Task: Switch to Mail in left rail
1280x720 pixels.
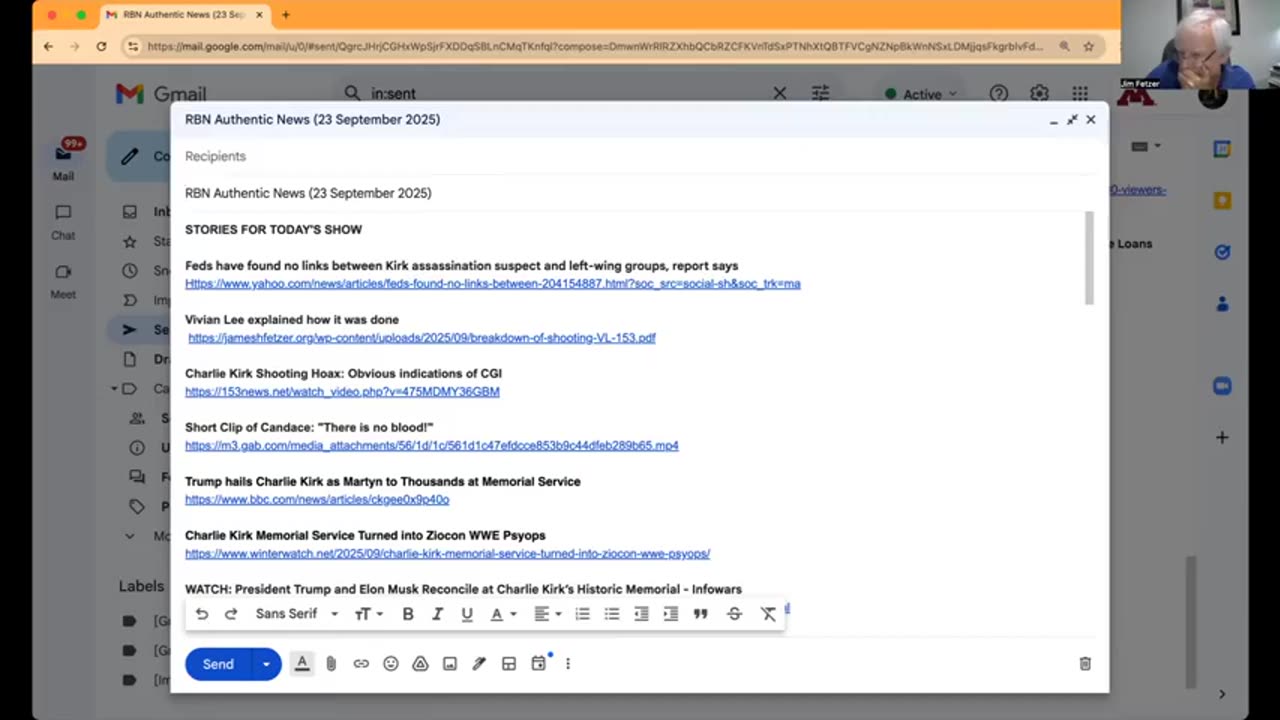Action: click(63, 160)
